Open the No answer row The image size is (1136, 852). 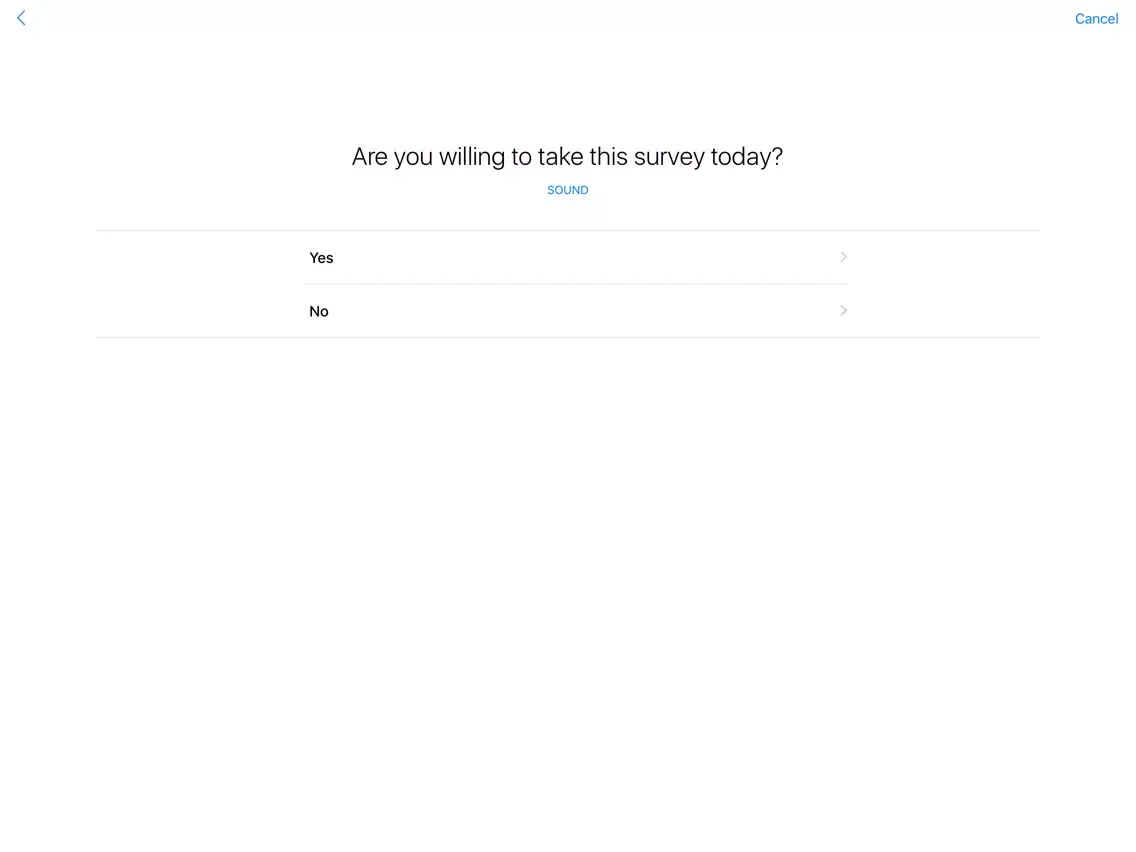tap(575, 311)
